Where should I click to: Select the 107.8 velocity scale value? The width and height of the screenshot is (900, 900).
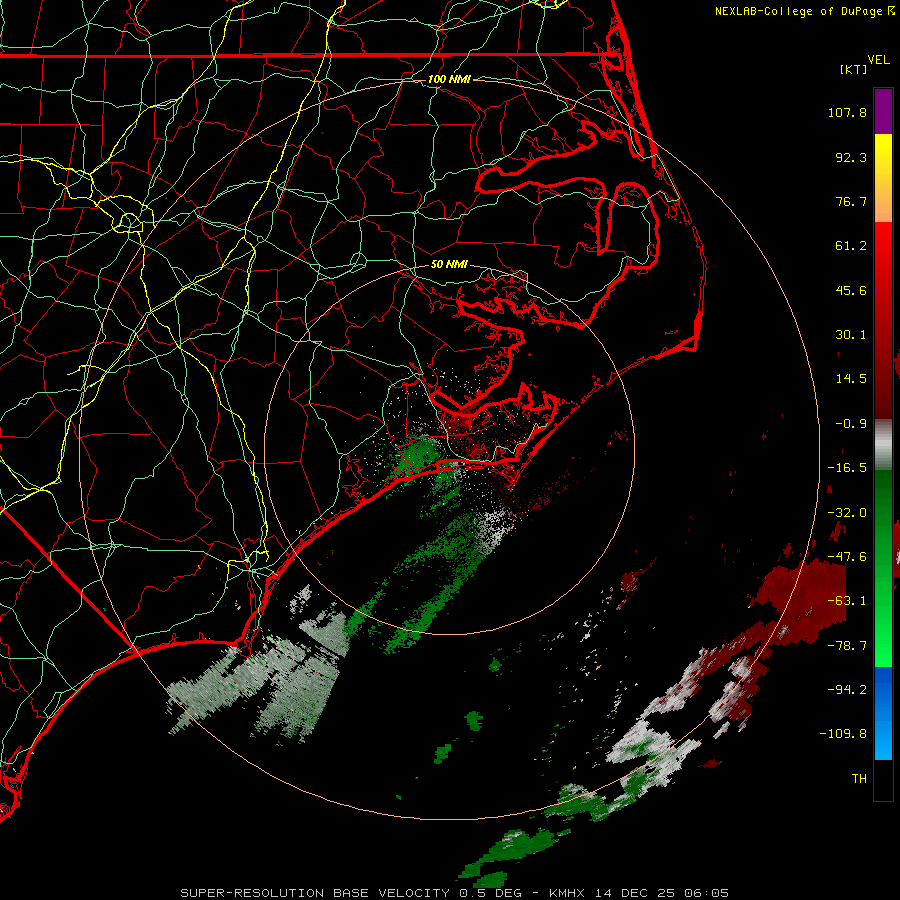(x=847, y=112)
